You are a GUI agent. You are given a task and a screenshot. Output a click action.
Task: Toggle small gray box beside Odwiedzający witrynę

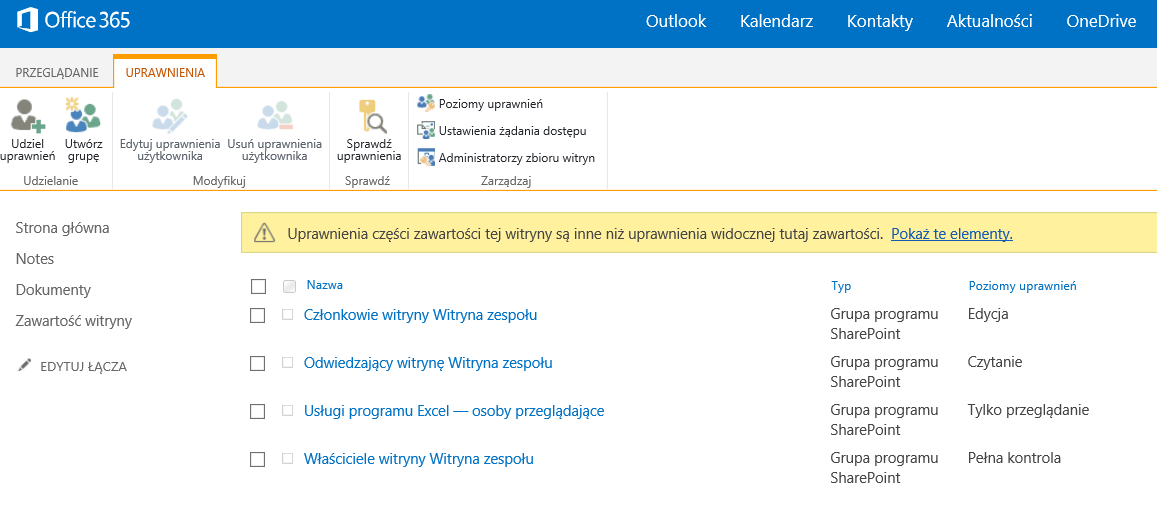tap(288, 363)
